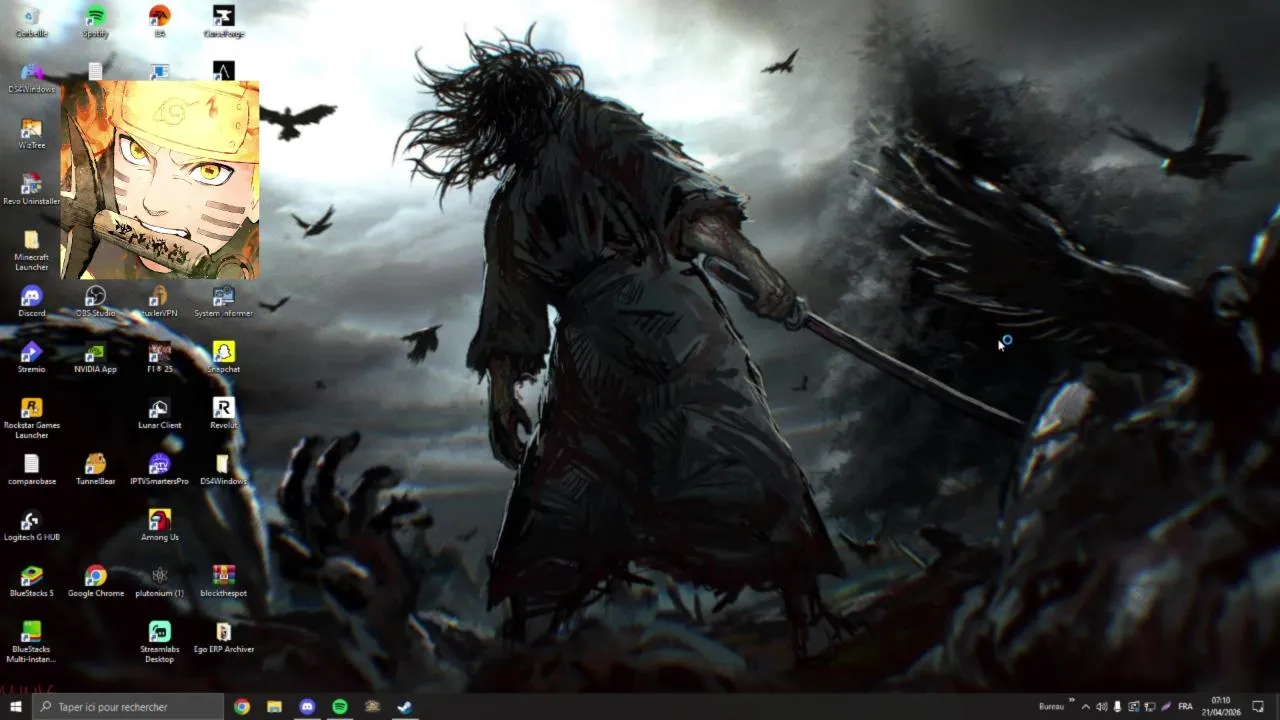The image size is (1280, 720).
Task: Open the Among Us game shortcut
Action: click(159, 526)
